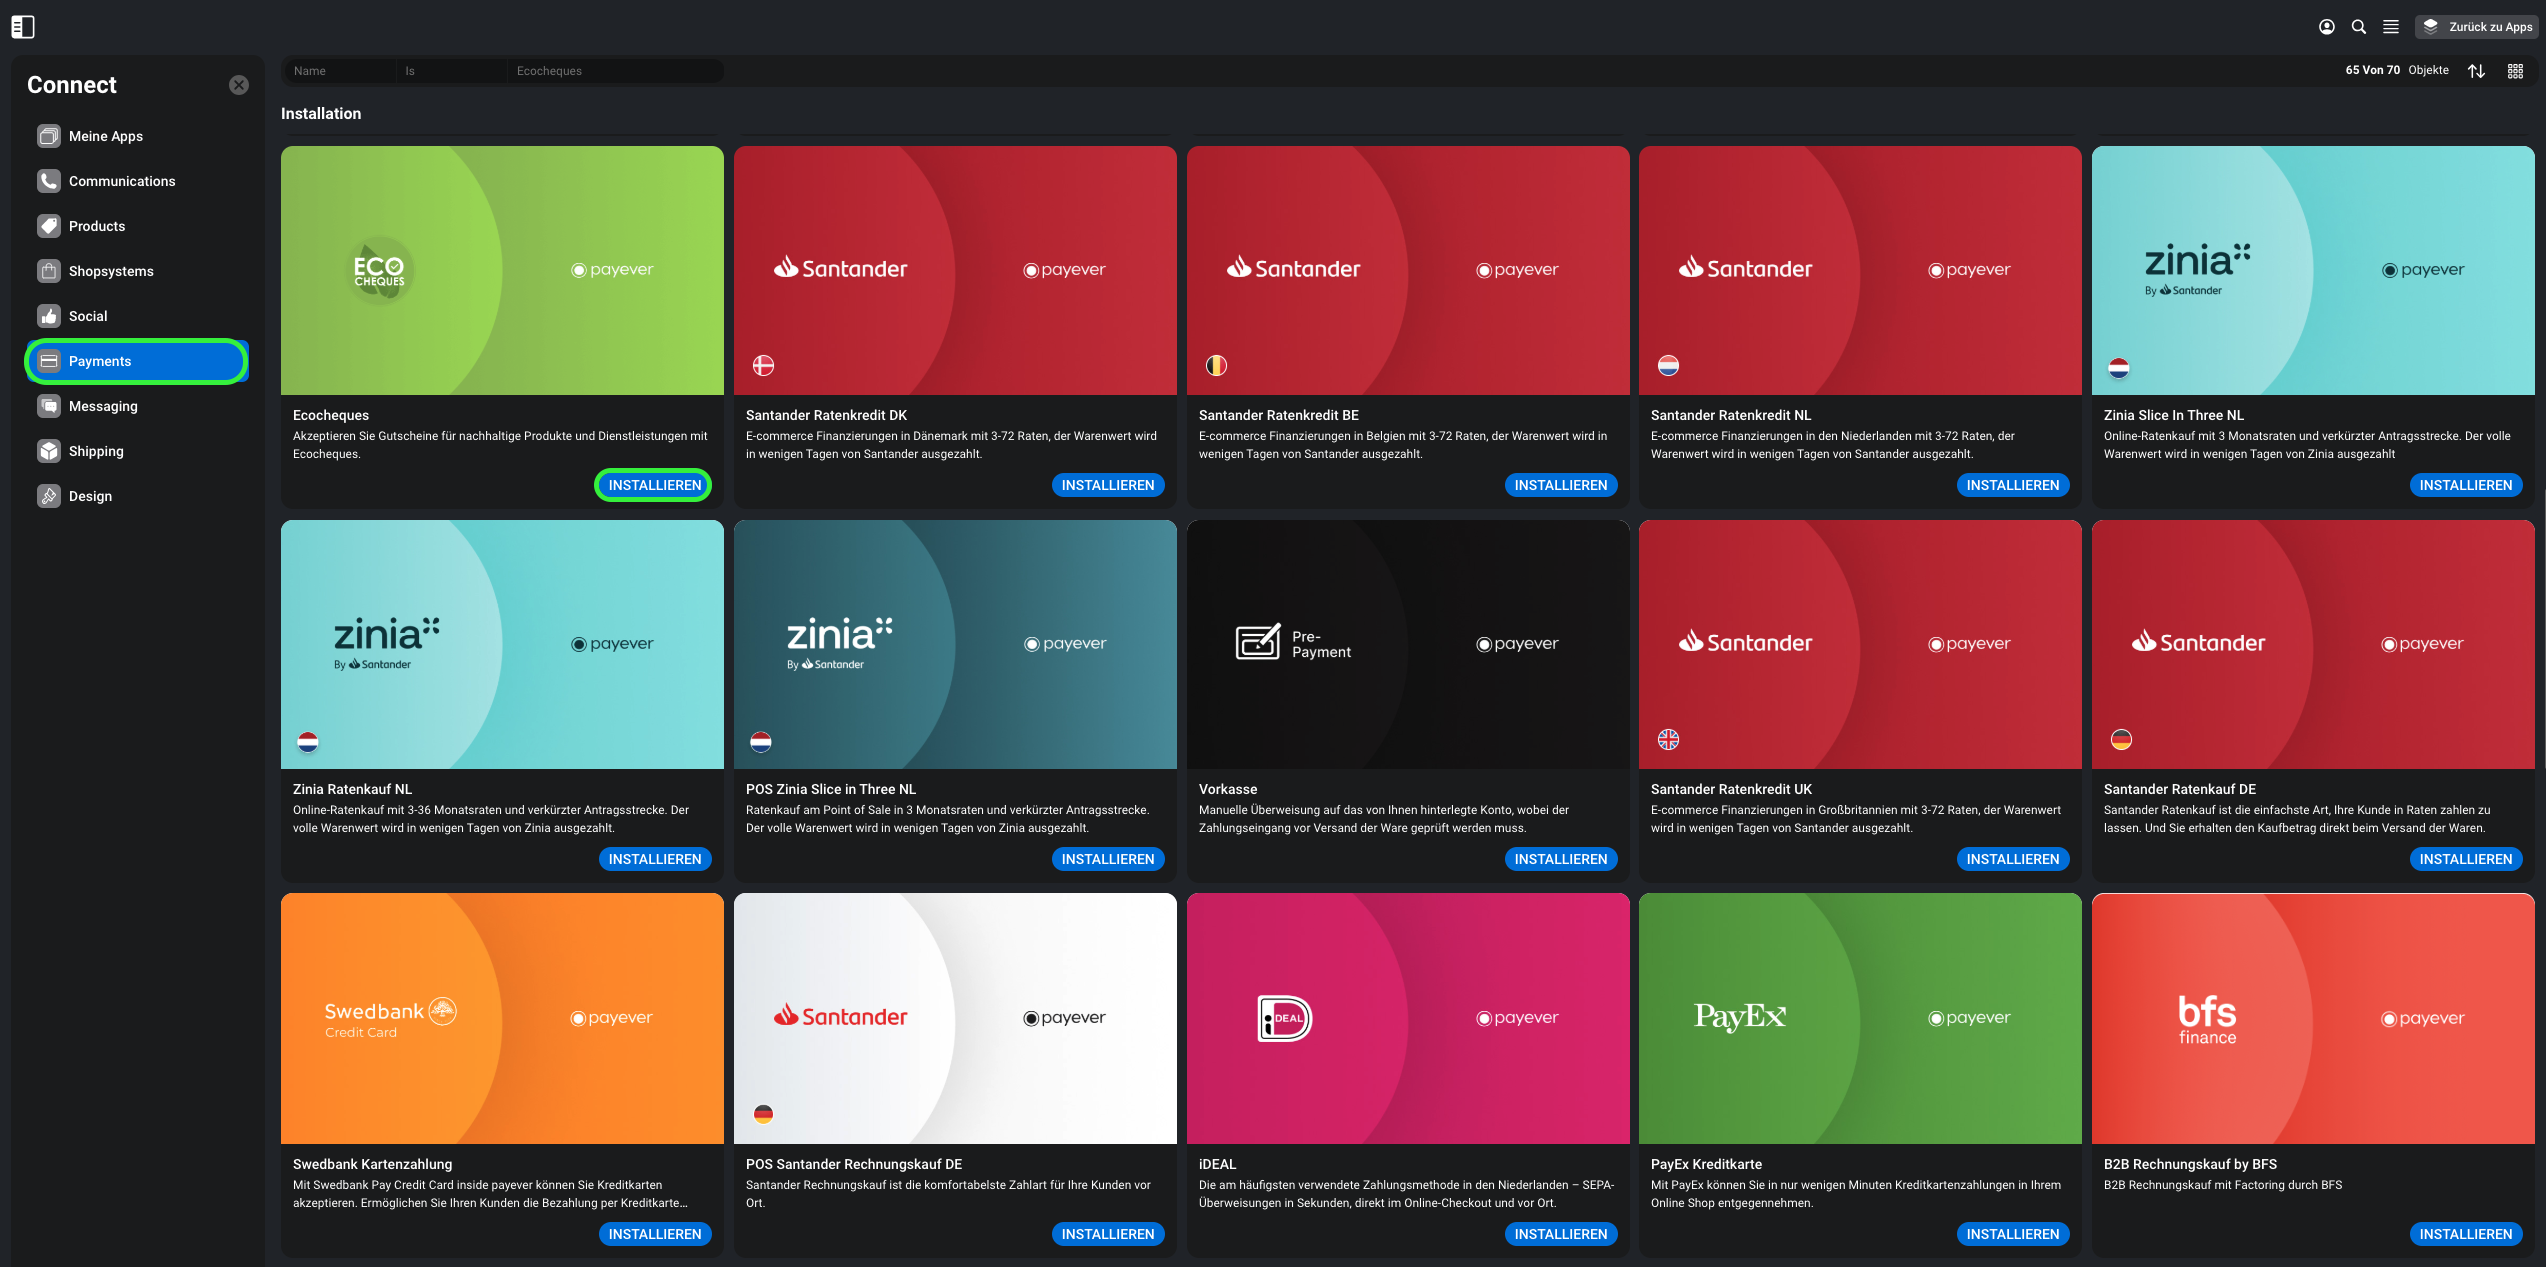Image resolution: width=2546 pixels, height=1267 pixels.
Task: Click Zurück zu Apps button
Action: (2477, 27)
